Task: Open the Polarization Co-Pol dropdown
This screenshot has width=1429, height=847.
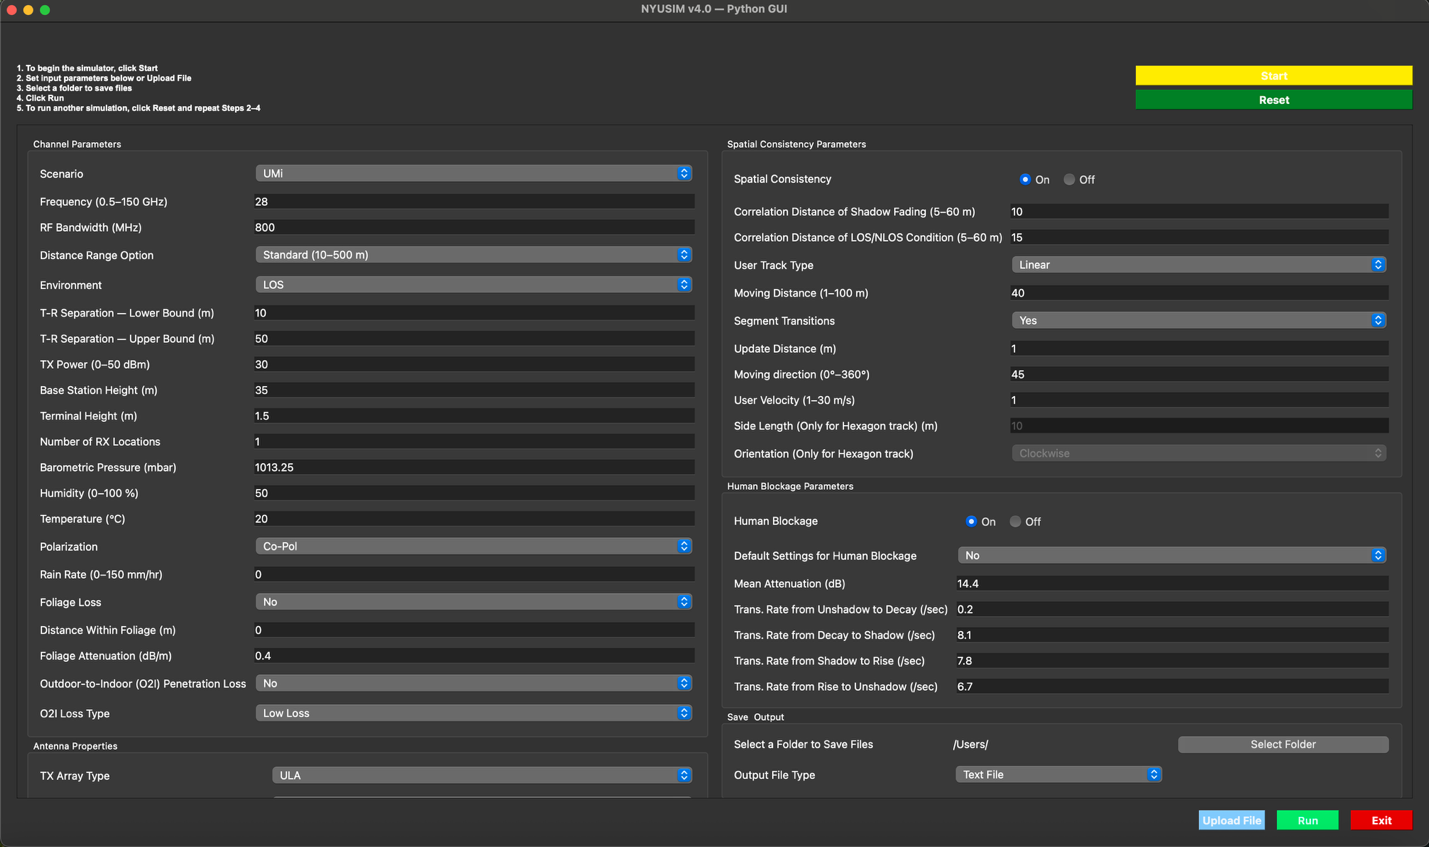Action: pyautogui.click(x=473, y=546)
